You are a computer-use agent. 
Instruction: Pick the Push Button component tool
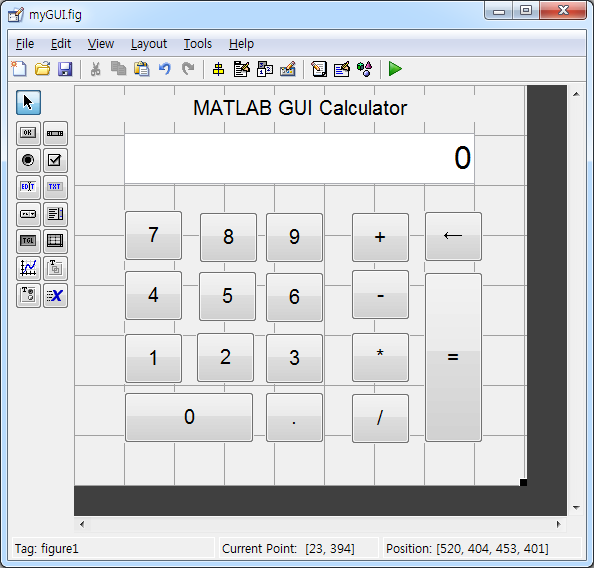[x=28, y=133]
